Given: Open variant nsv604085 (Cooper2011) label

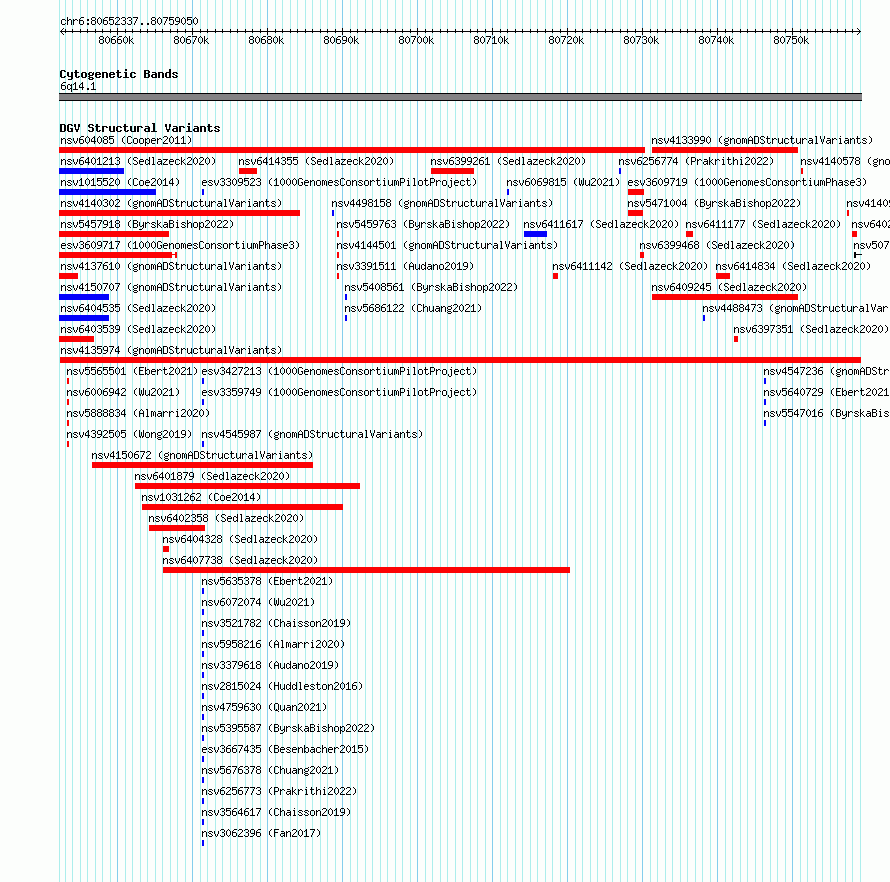Looking at the screenshot, I should 126,140.
